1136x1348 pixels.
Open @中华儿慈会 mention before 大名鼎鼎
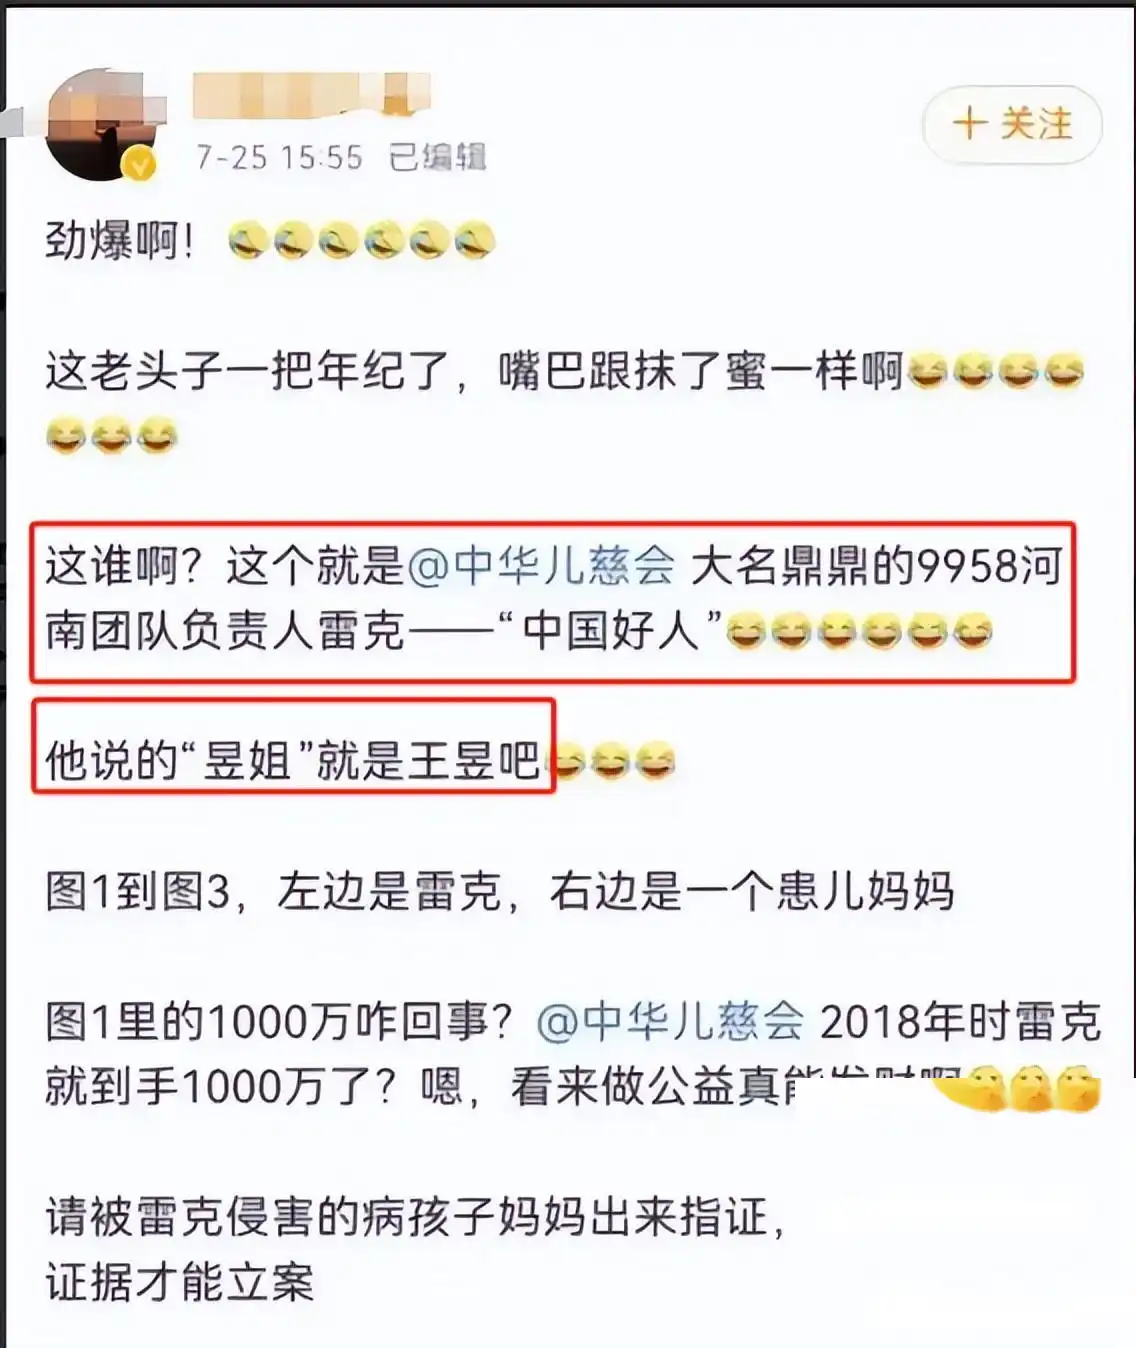tap(541, 567)
